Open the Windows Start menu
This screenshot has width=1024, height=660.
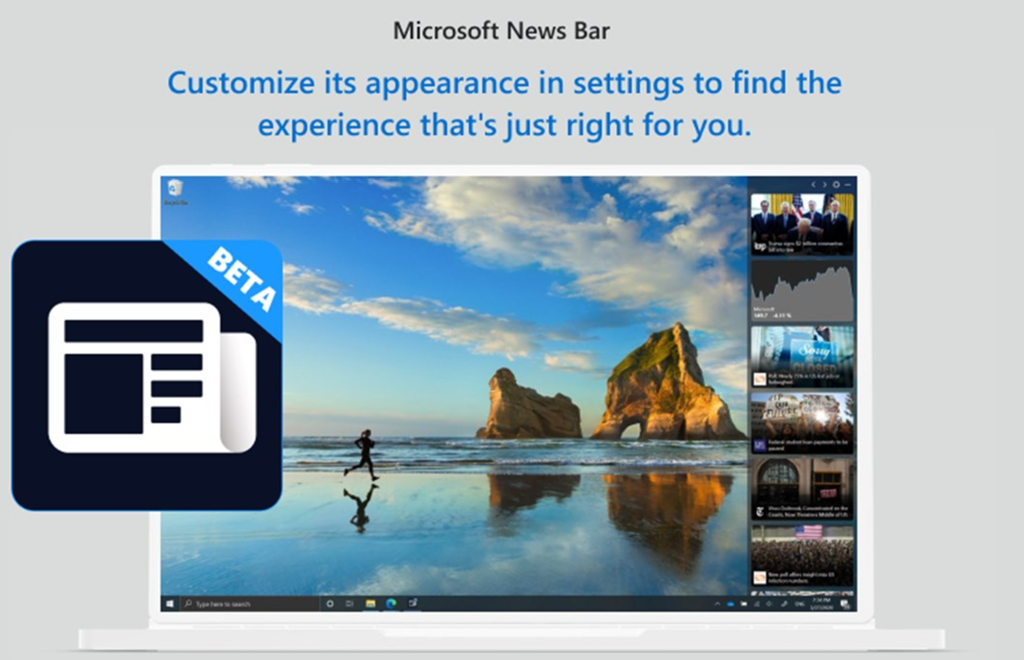[x=171, y=604]
